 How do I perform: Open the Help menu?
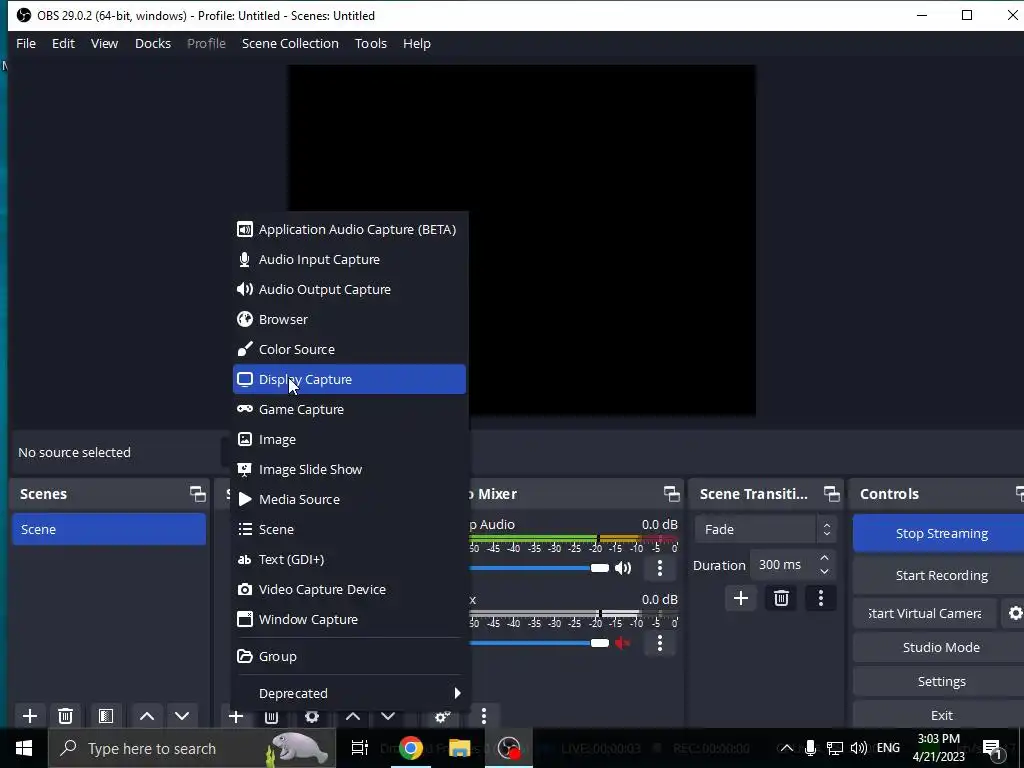coord(417,44)
